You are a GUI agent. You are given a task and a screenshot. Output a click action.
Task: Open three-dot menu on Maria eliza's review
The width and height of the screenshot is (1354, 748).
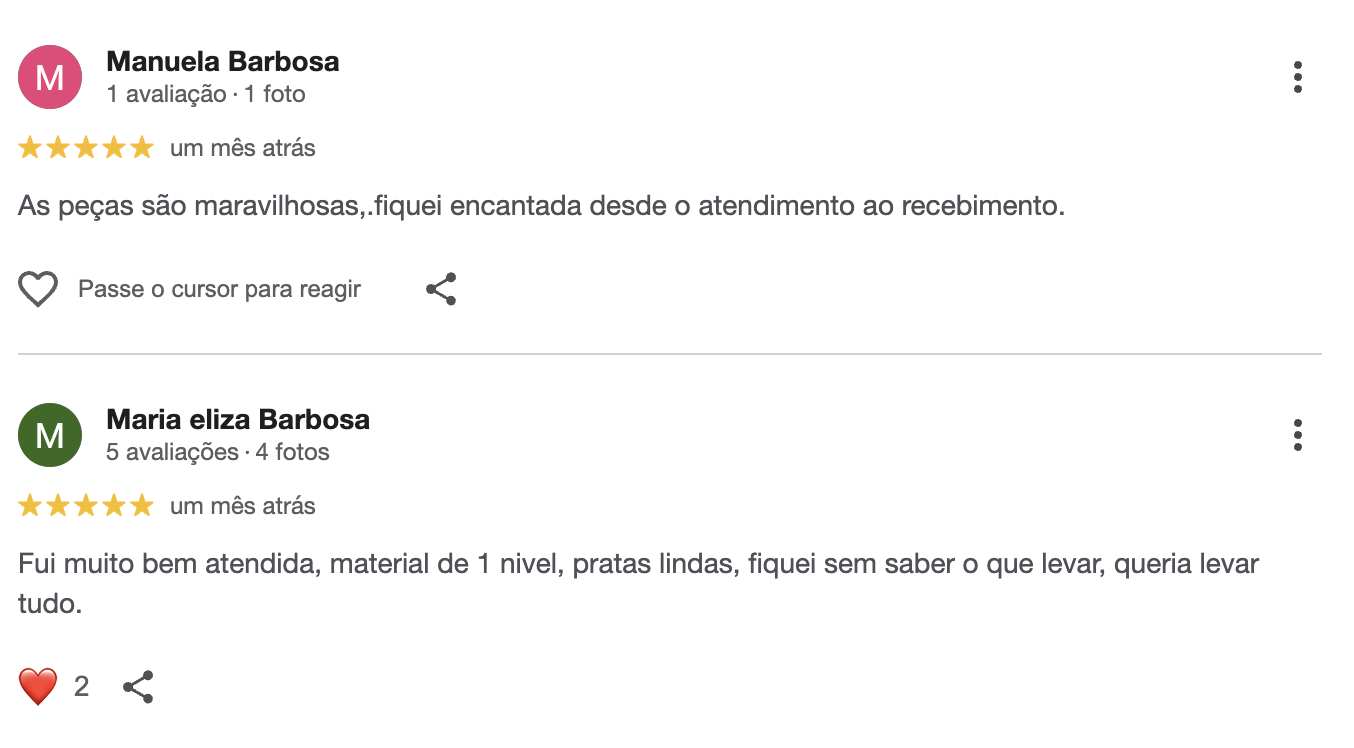[1297, 435]
